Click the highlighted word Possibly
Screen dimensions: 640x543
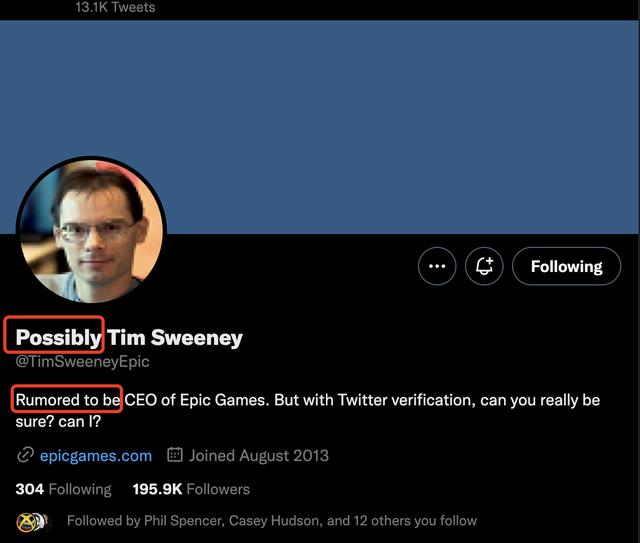pos(59,337)
